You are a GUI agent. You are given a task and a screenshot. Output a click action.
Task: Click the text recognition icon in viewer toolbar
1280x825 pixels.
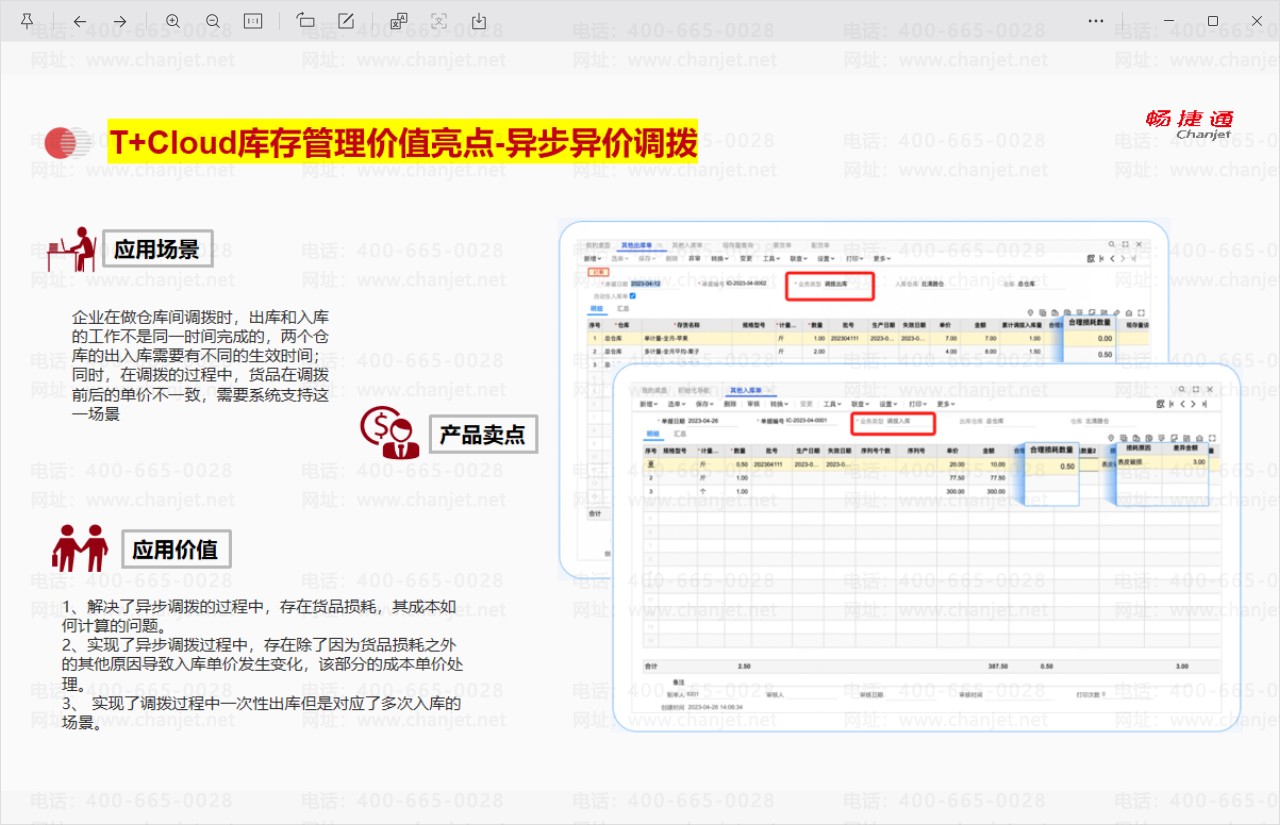click(x=438, y=21)
